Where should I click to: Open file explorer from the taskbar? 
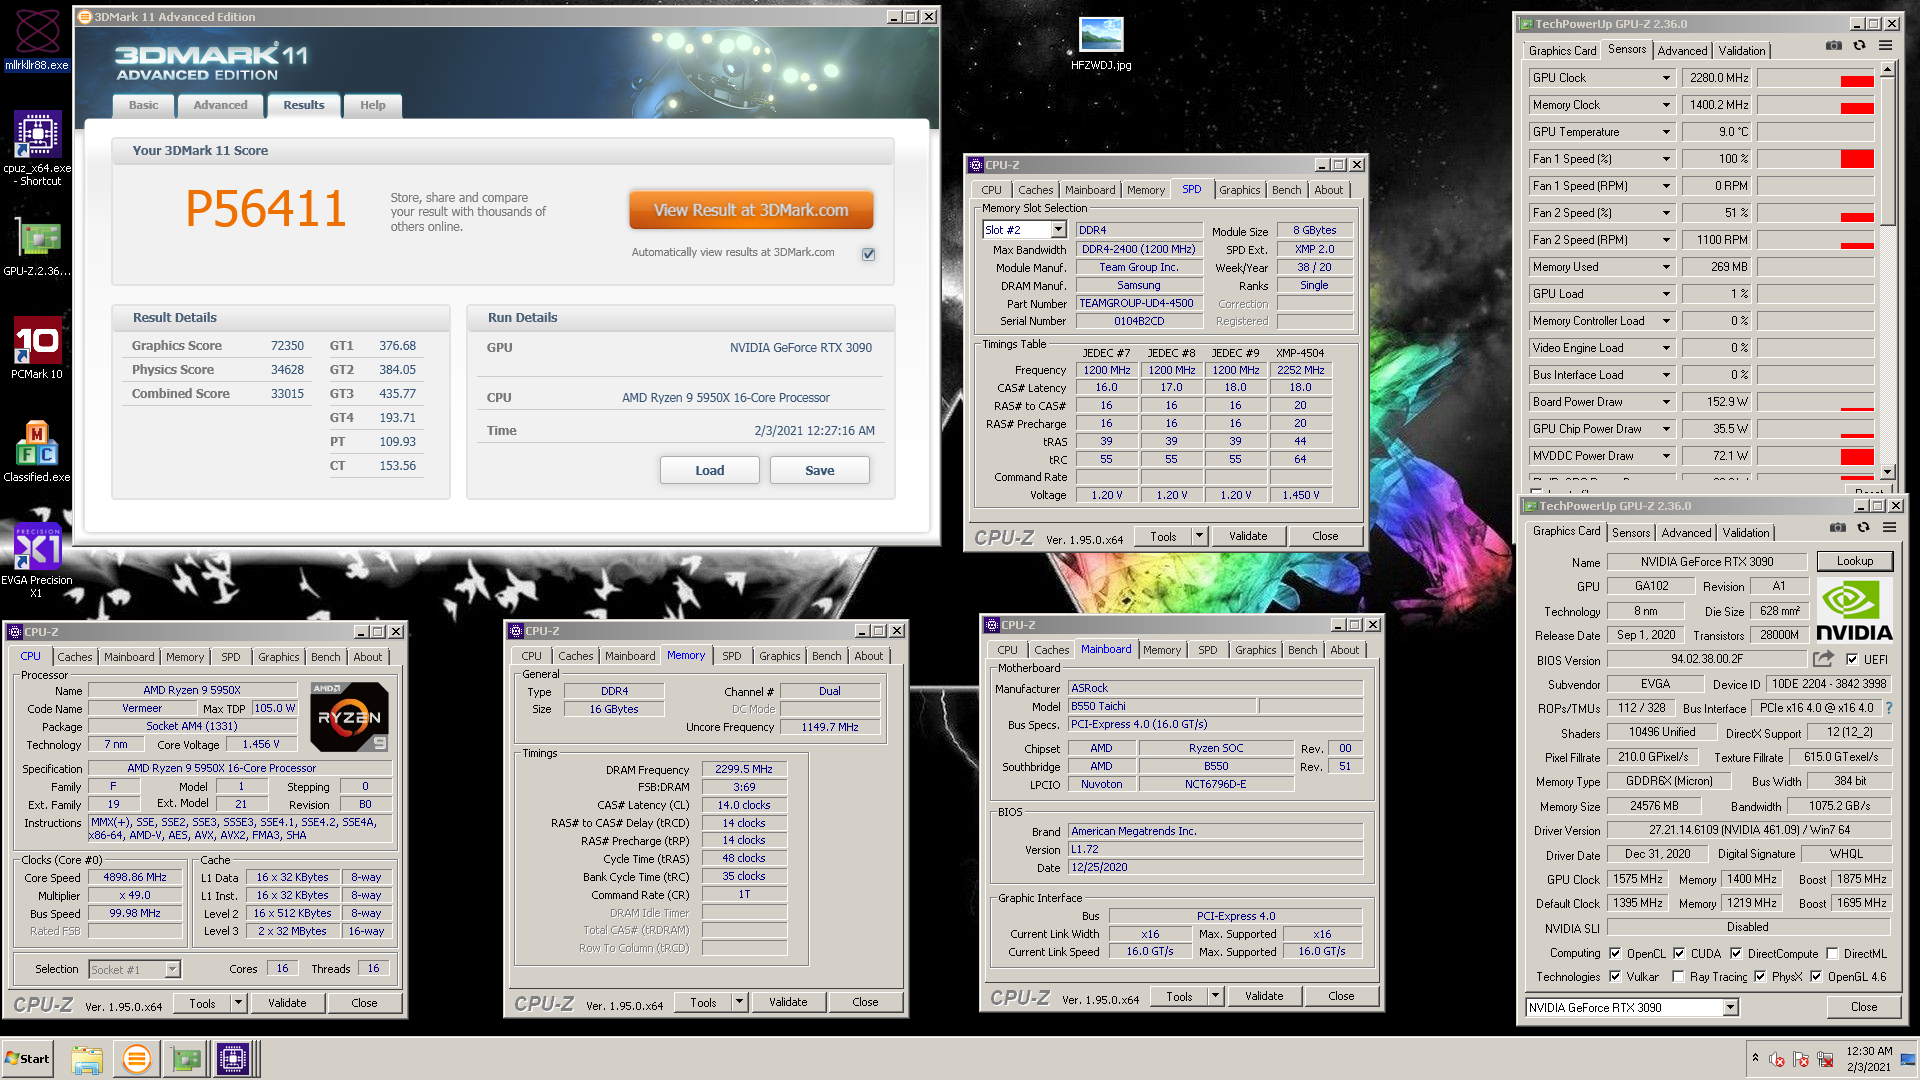tap(87, 1059)
